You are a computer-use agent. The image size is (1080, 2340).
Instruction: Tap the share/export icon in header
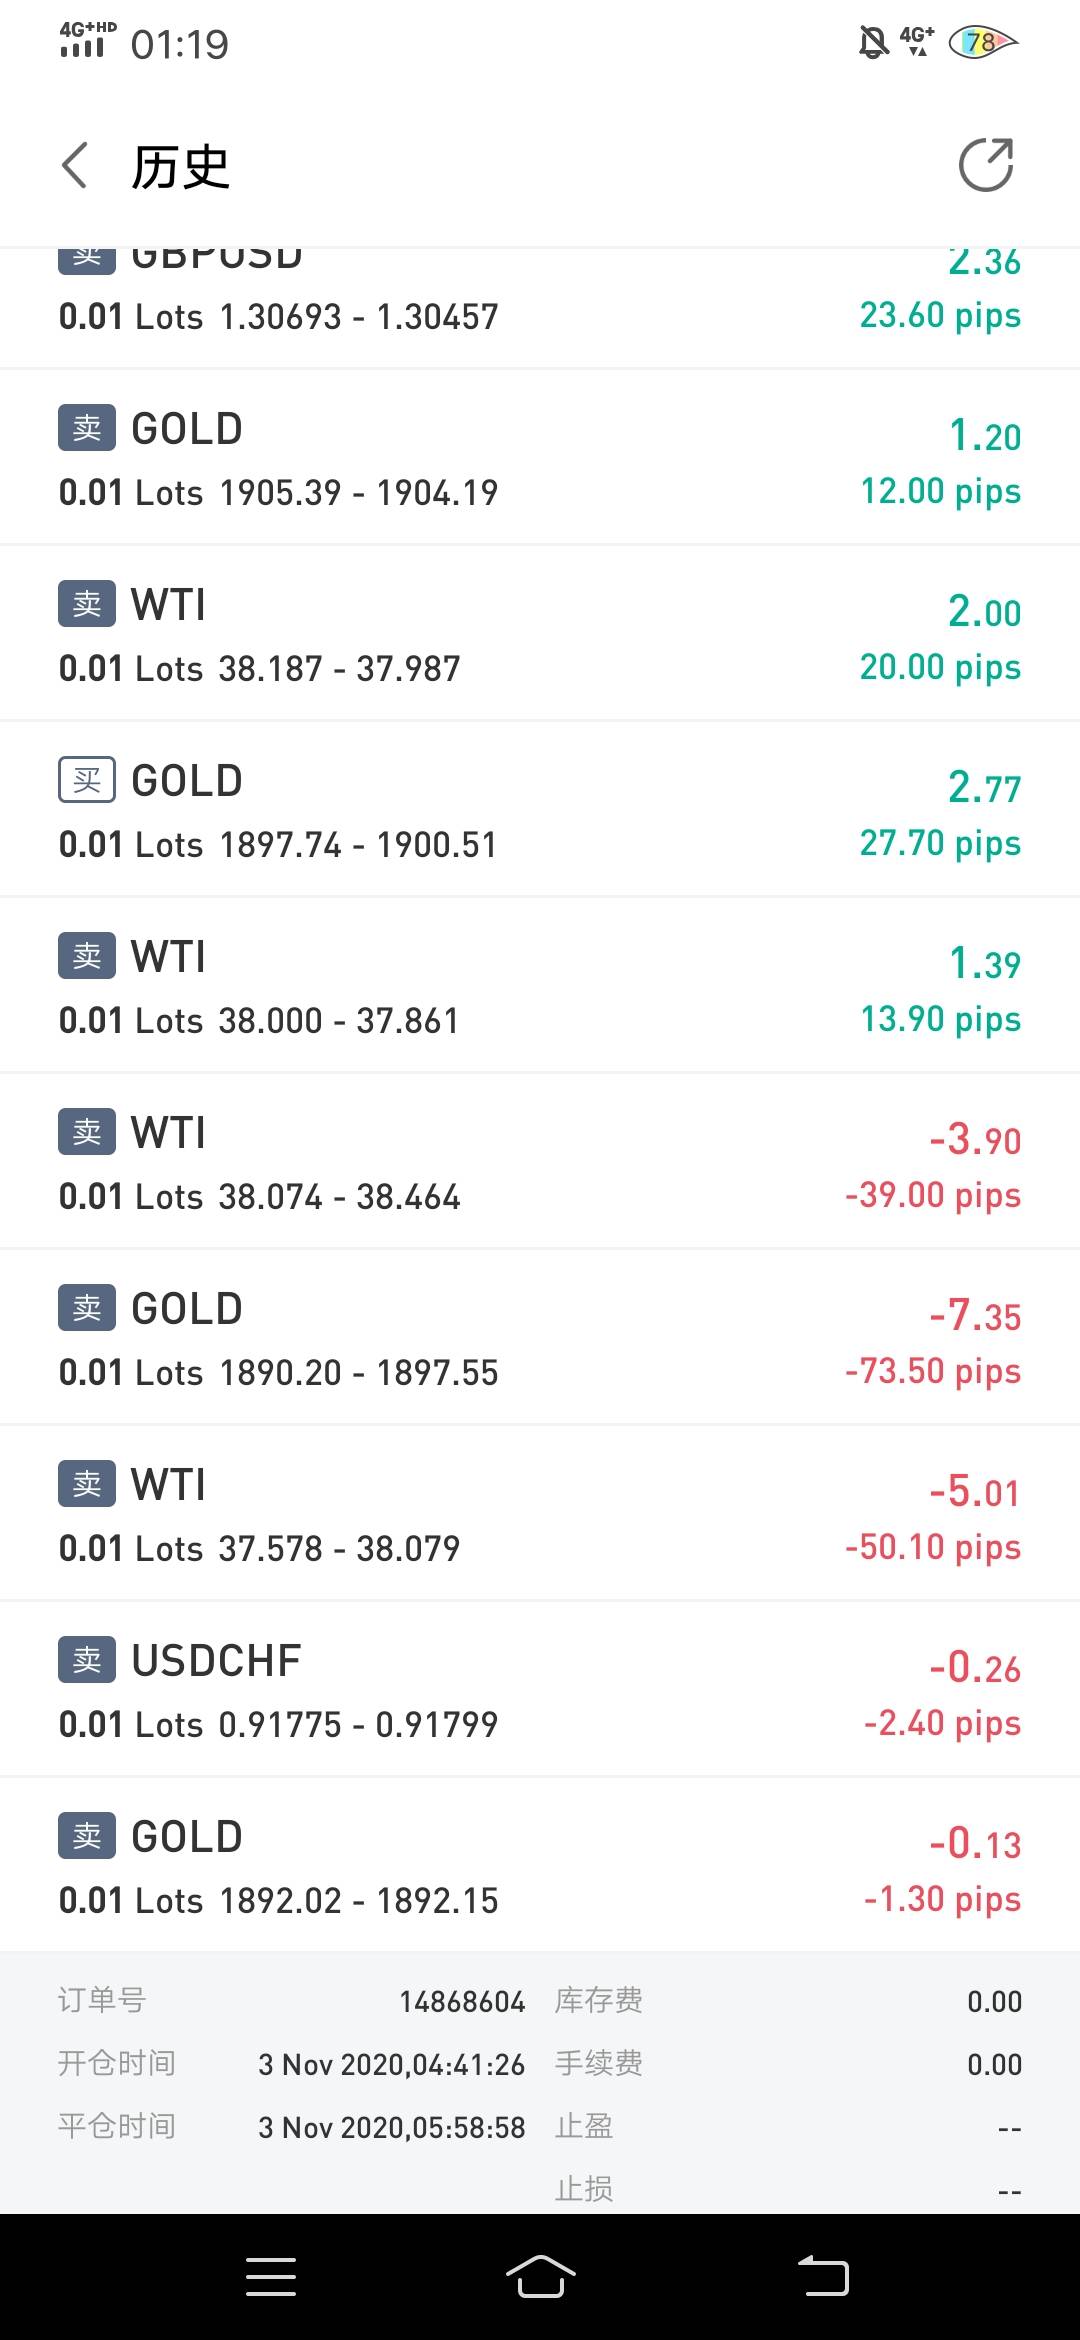pos(986,165)
